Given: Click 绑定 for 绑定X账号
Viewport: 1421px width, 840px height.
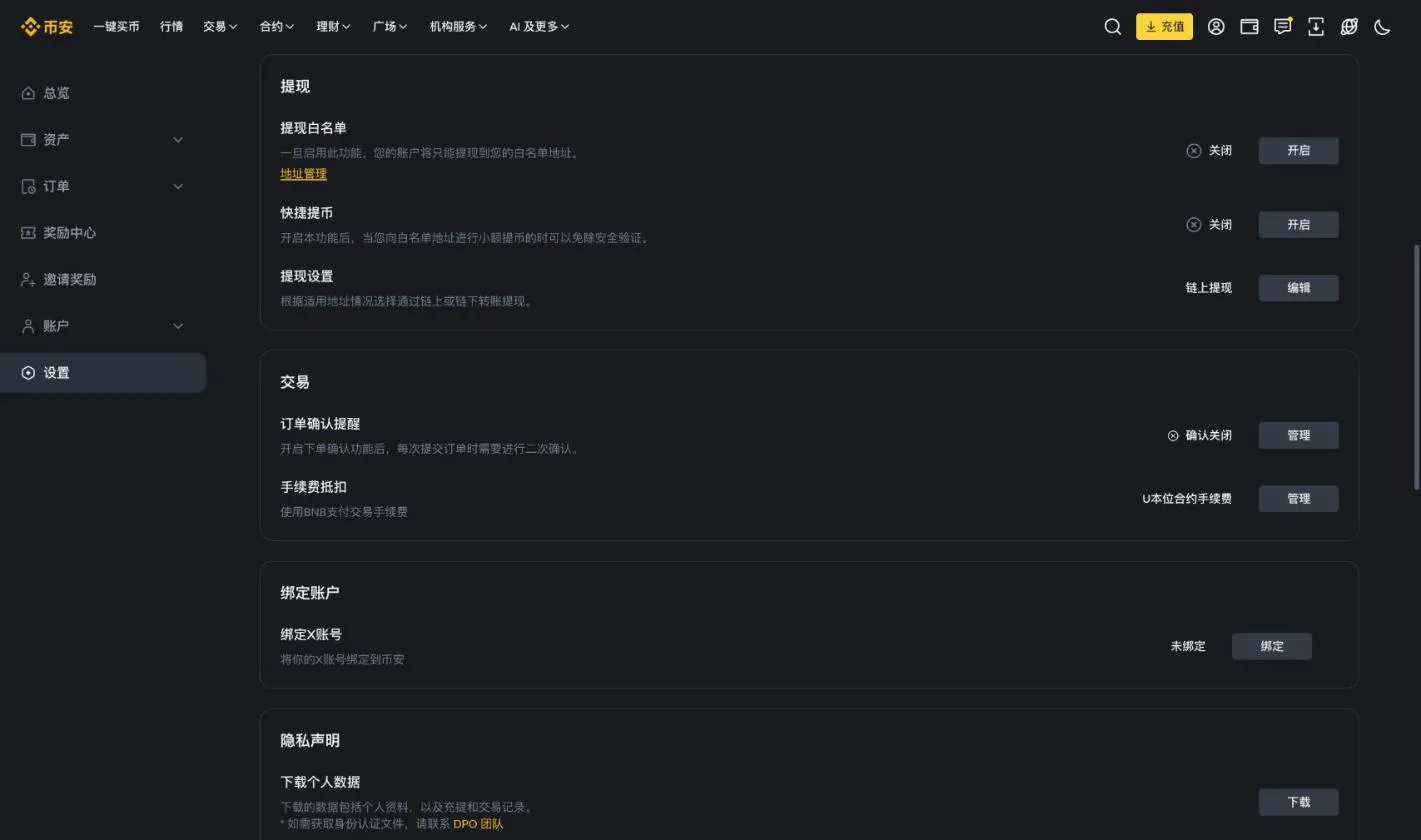Looking at the screenshot, I should [x=1272, y=647].
